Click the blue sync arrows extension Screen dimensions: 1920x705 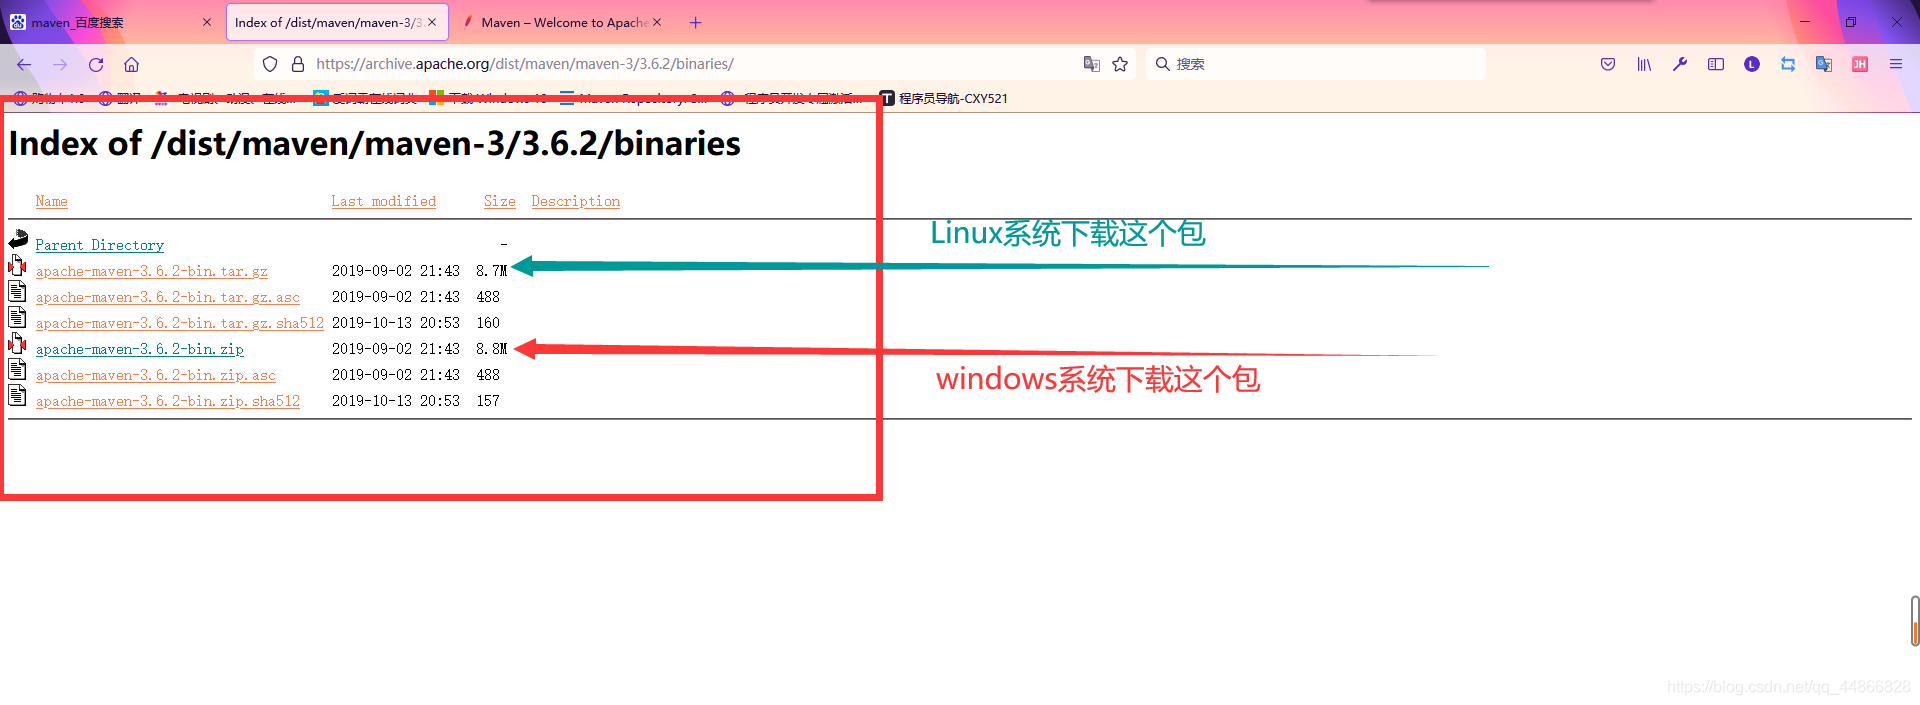[1788, 64]
